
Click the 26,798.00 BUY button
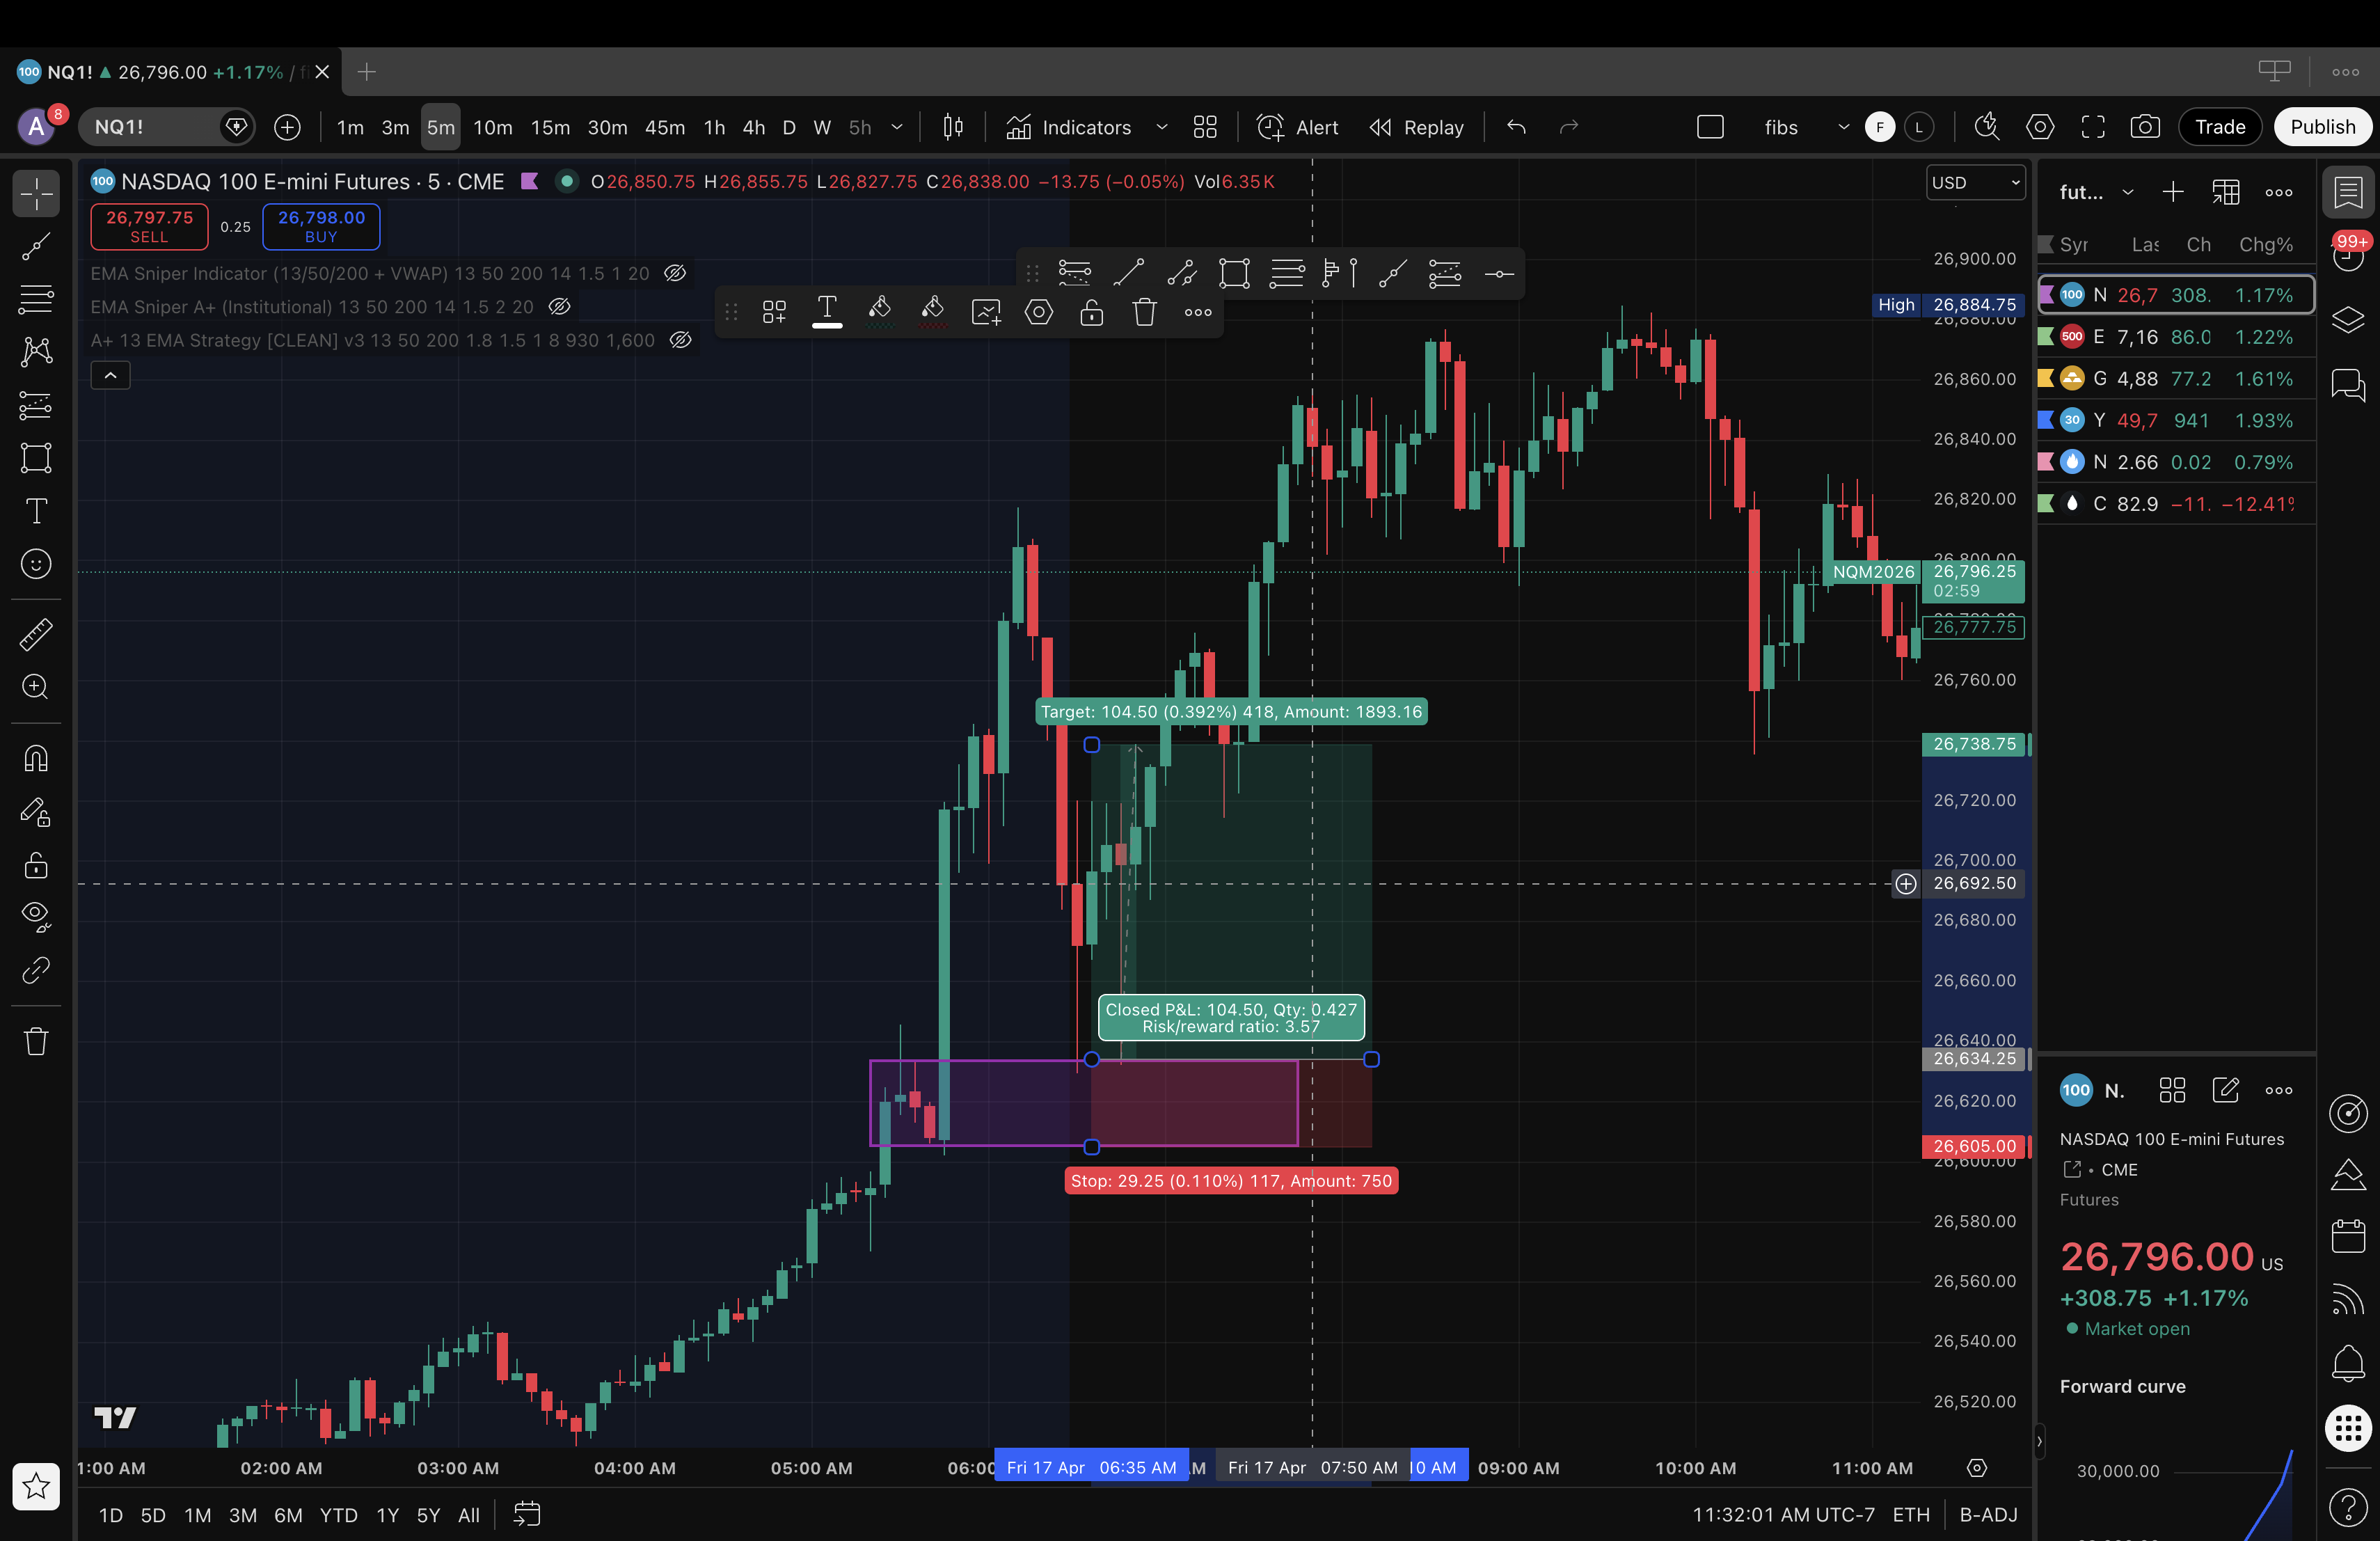point(321,226)
